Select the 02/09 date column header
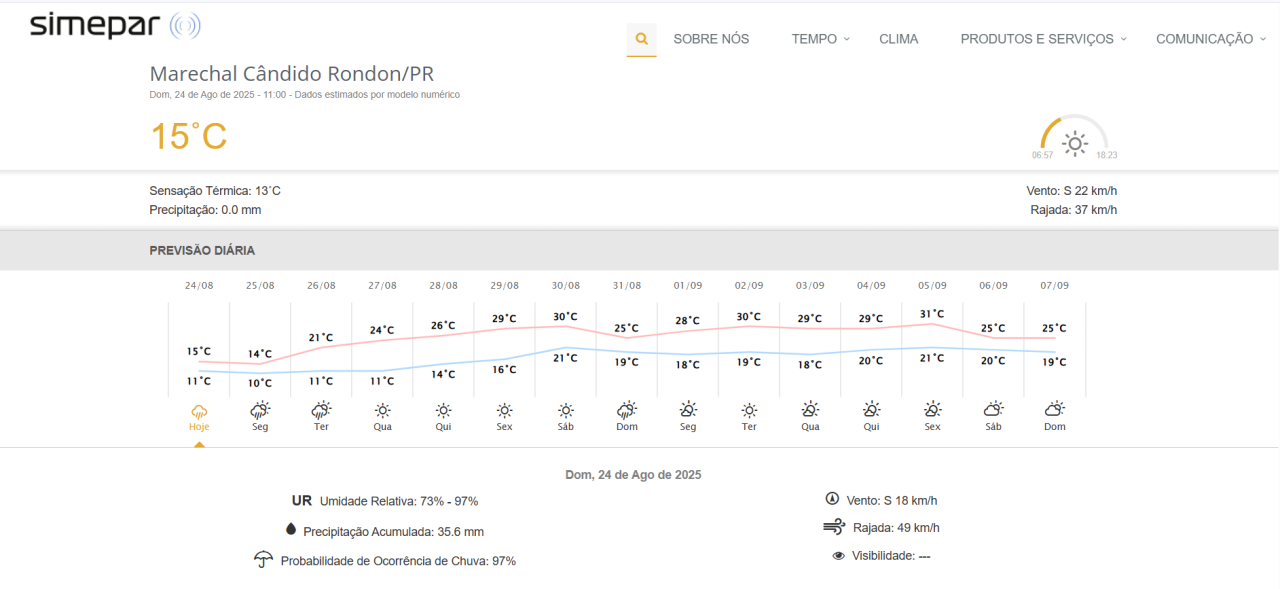The width and height of the screenshot is (1280, 589). [749, 285]
